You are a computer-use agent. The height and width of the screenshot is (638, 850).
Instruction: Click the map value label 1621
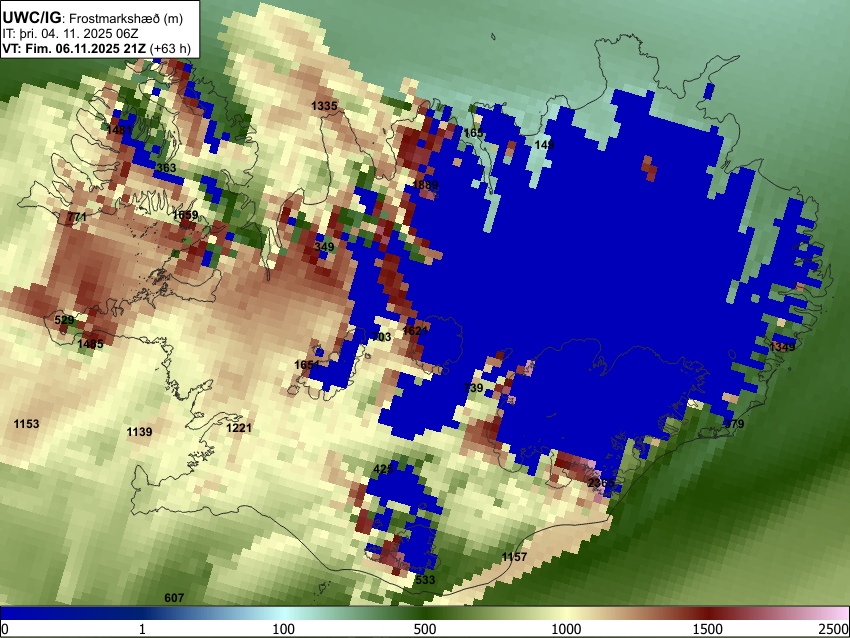point(416,330)
